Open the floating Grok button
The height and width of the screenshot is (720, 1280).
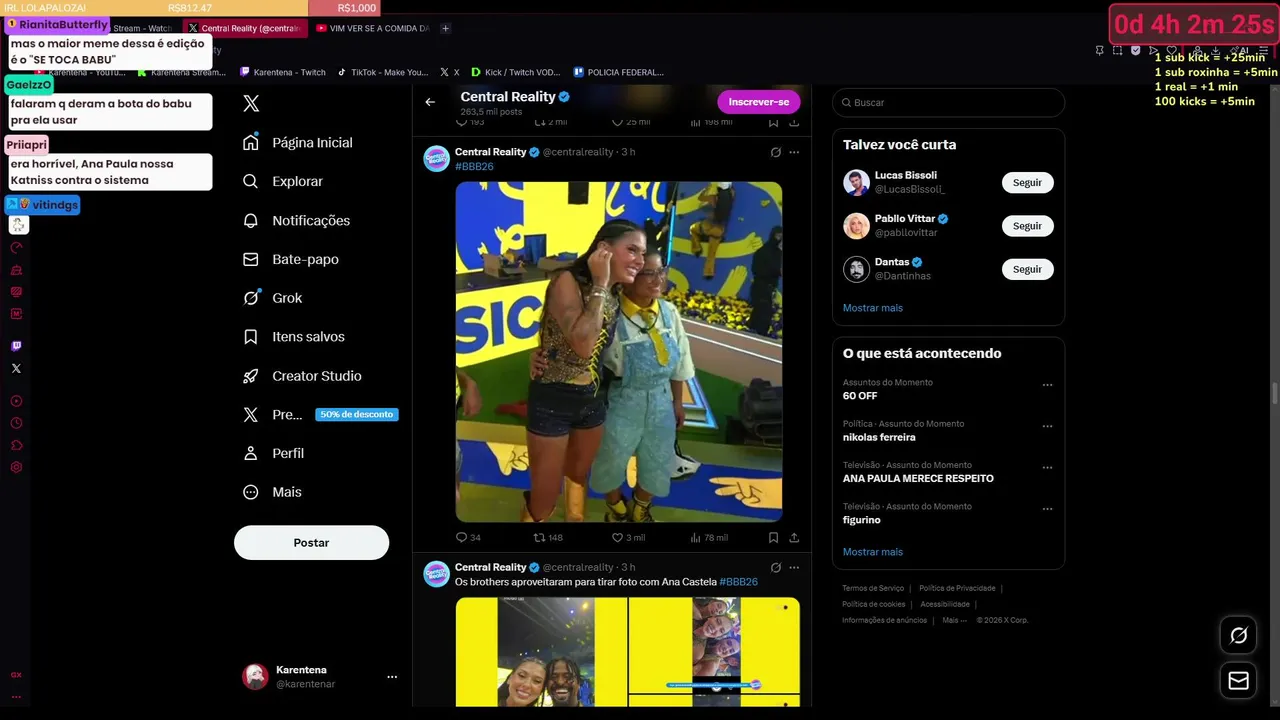[1238, 635]
